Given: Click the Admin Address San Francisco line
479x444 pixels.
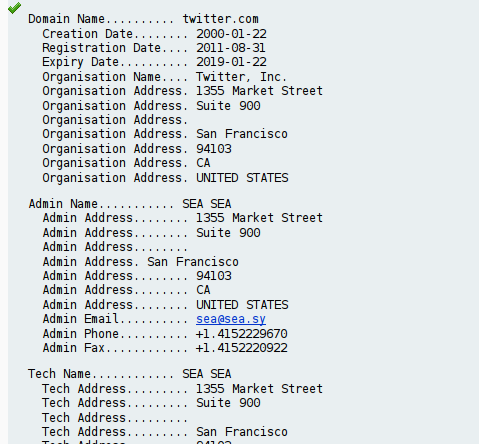Looking at the screenshot, I should click(x=141, y=262).
